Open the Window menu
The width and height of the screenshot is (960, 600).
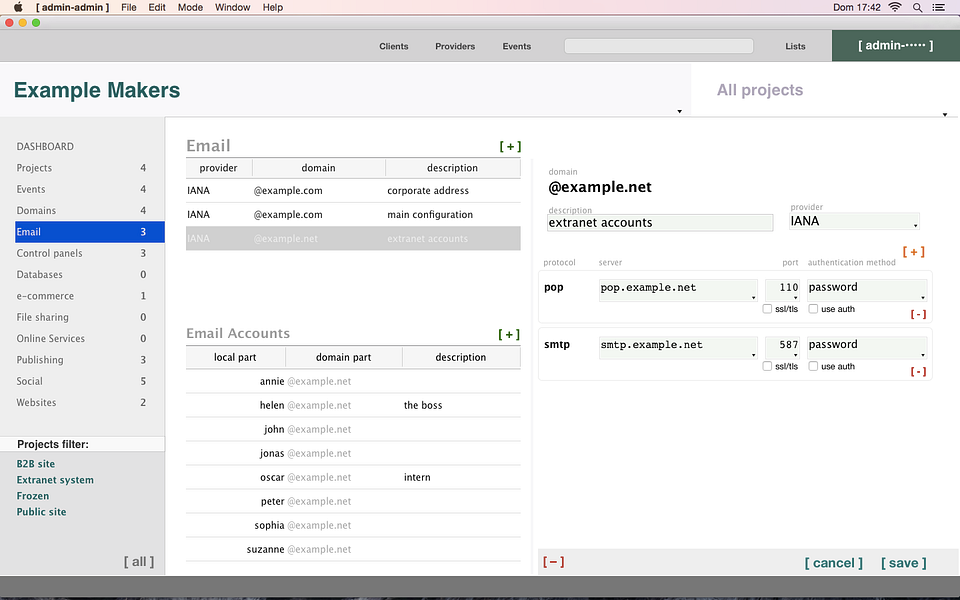(x=233, y=7)
